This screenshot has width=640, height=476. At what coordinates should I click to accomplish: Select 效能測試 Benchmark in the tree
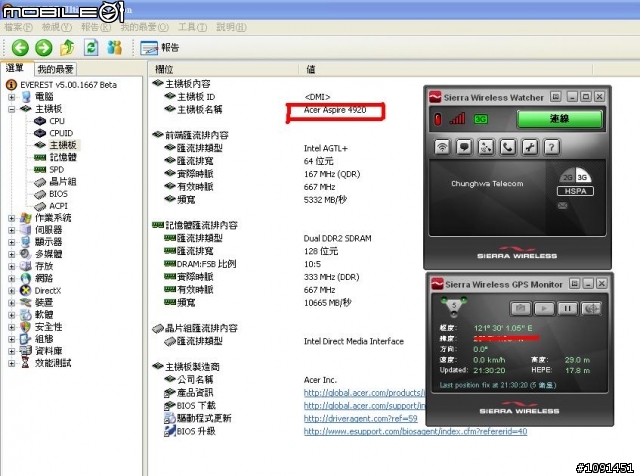click(53, 363)
